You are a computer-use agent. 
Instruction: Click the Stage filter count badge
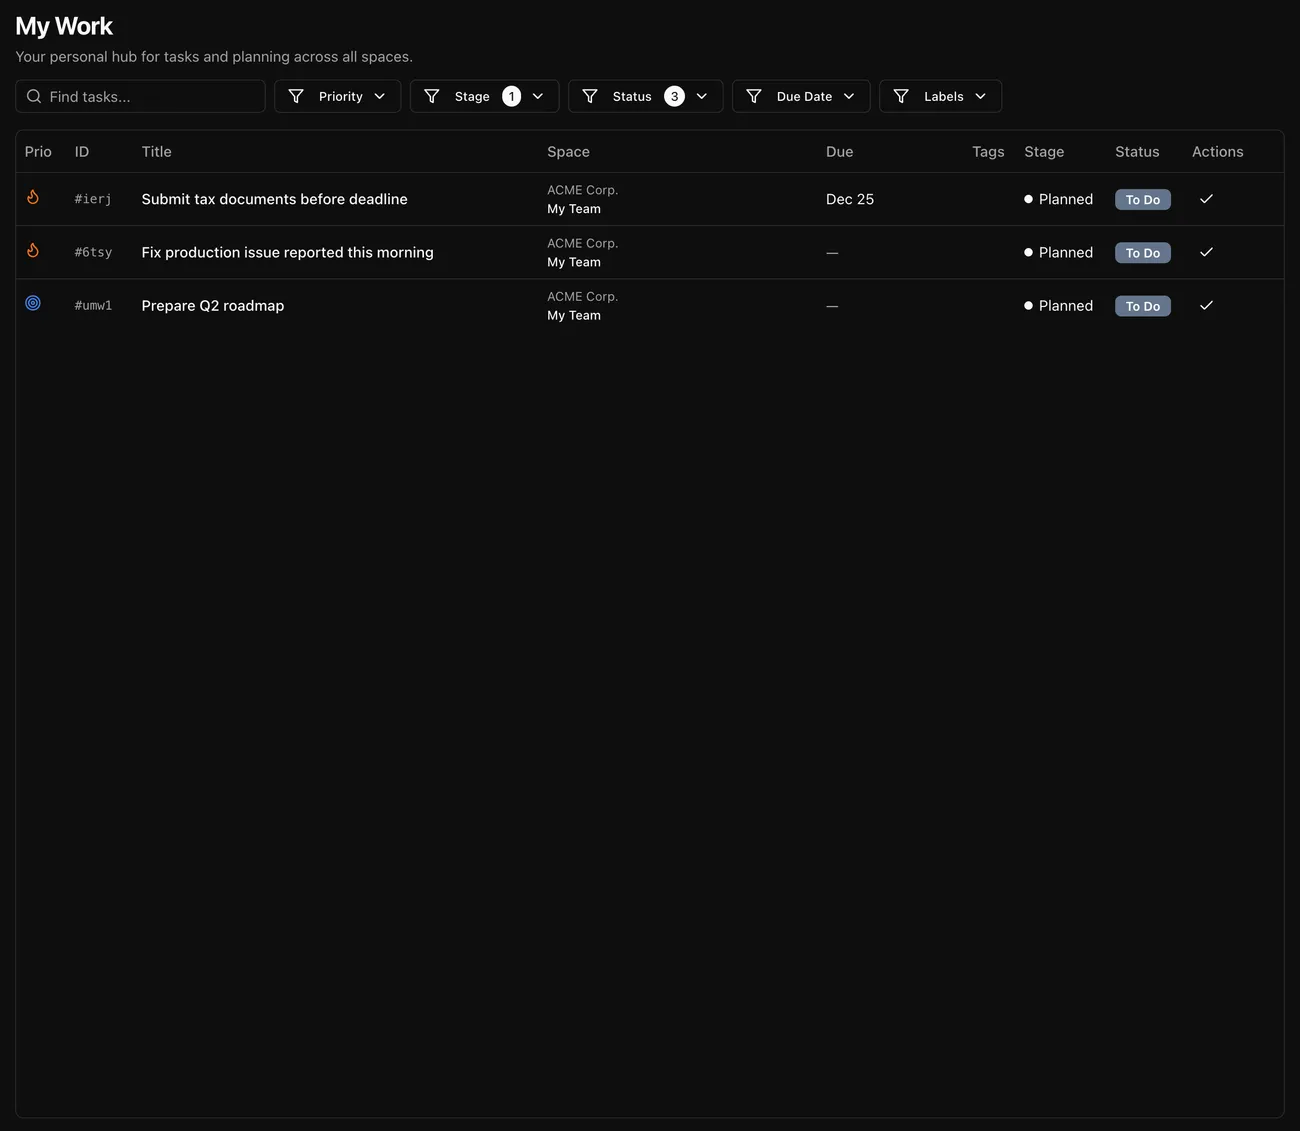(511, 97)
